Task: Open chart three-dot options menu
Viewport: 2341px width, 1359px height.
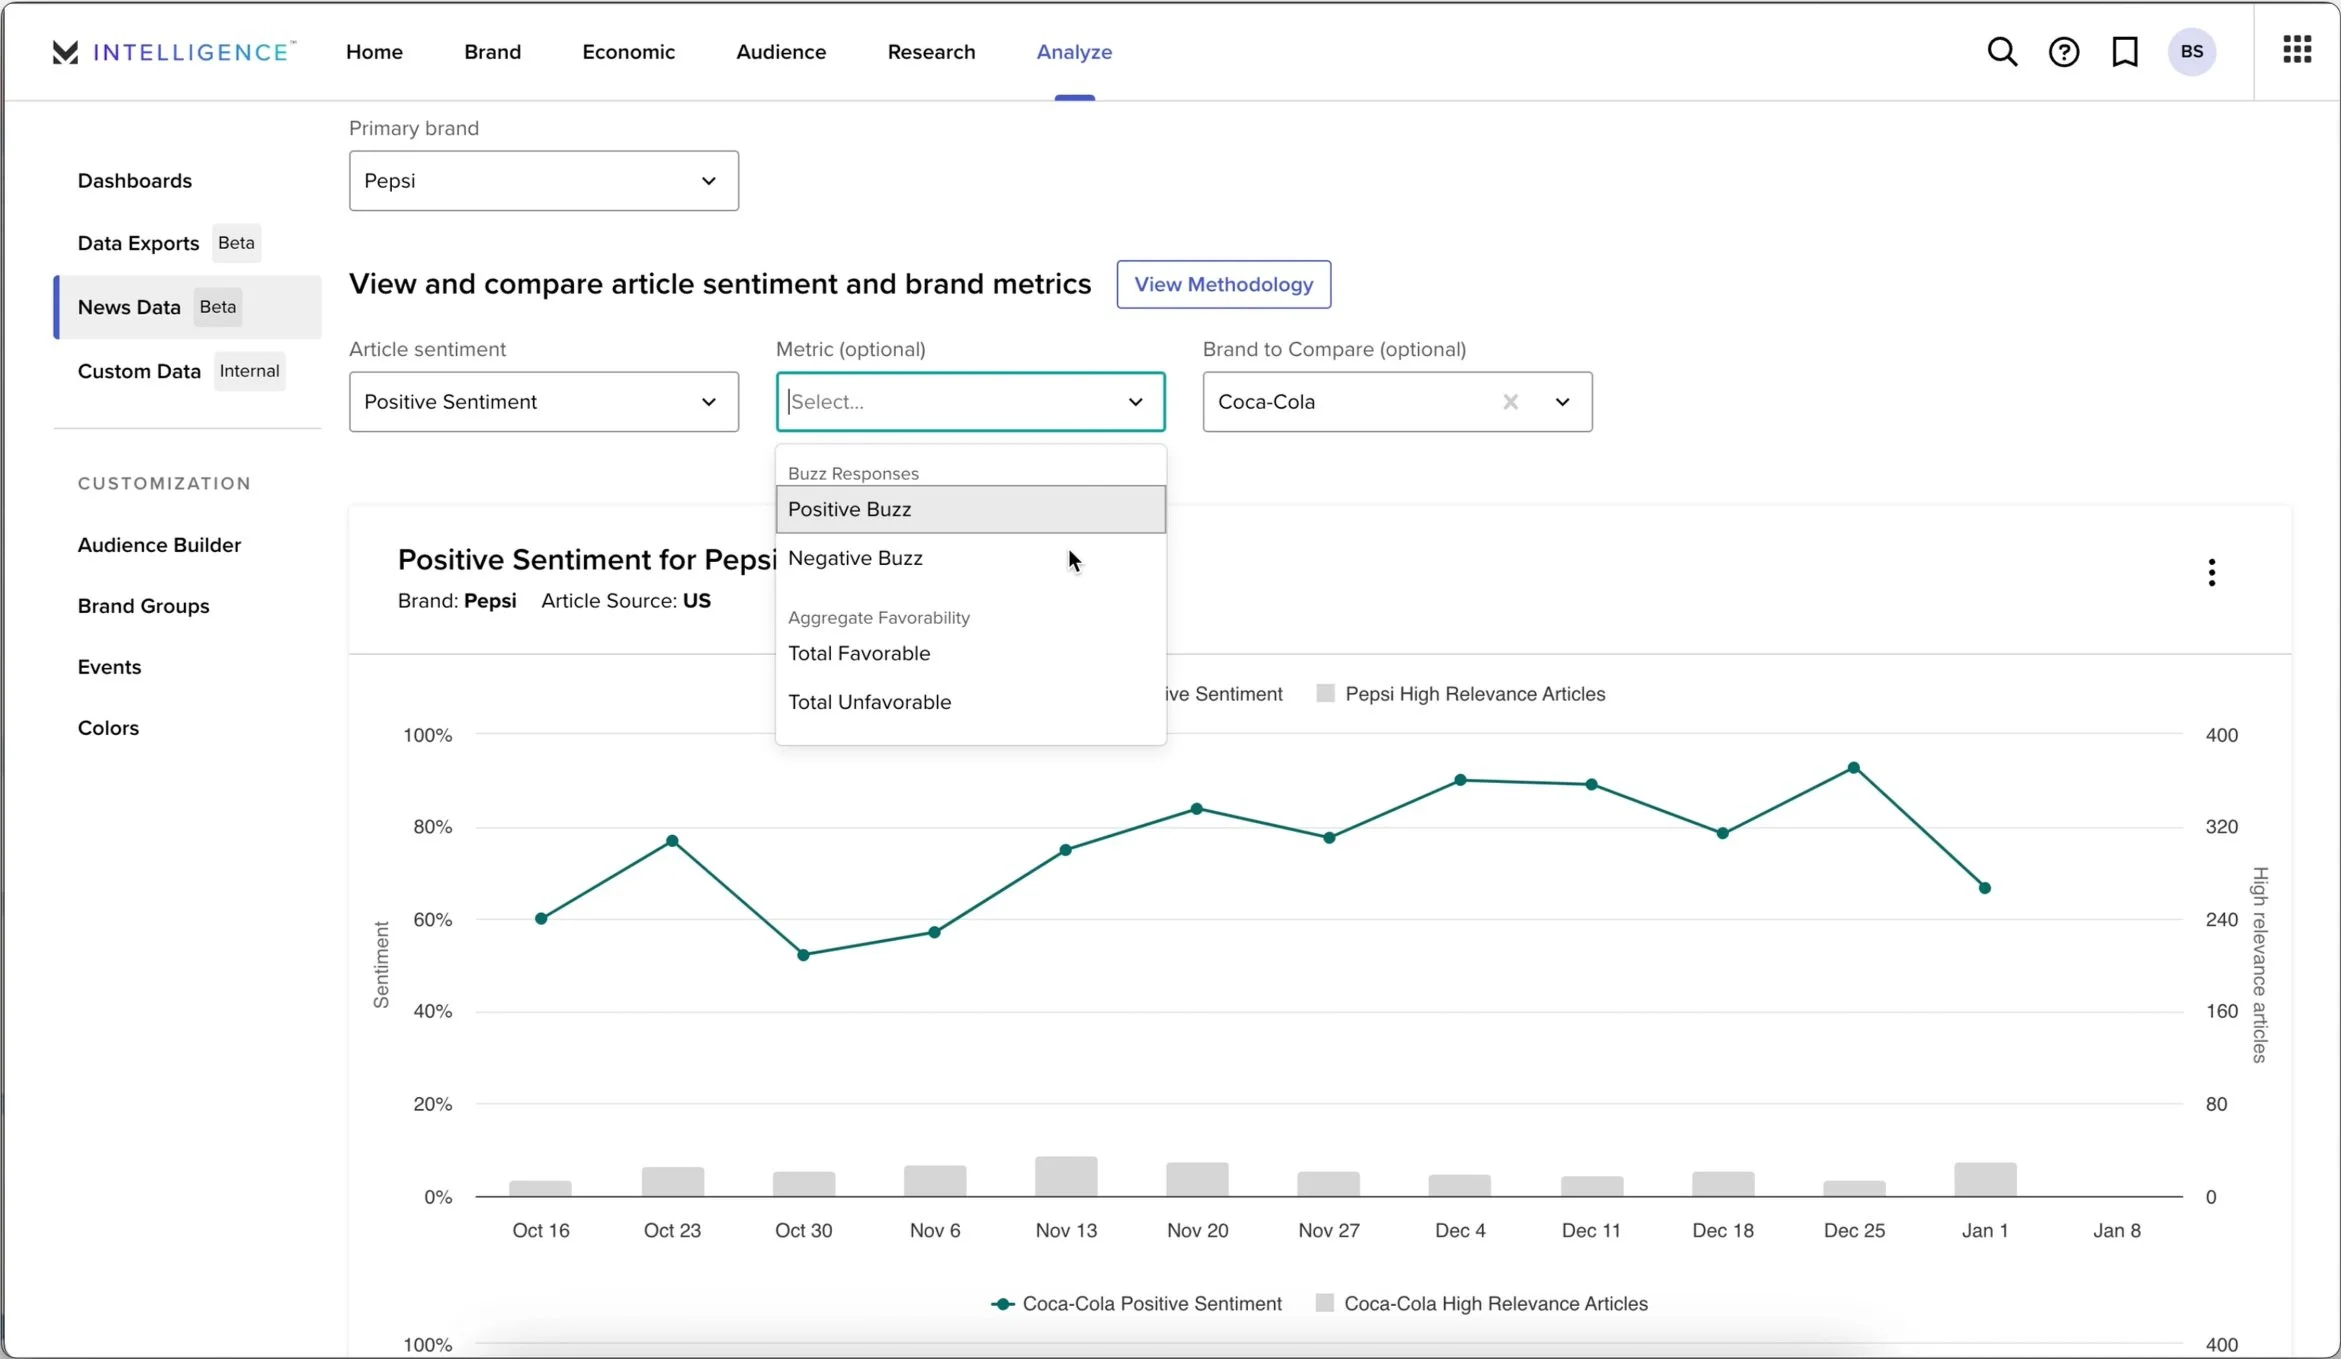Action: tap(2211, 572)
